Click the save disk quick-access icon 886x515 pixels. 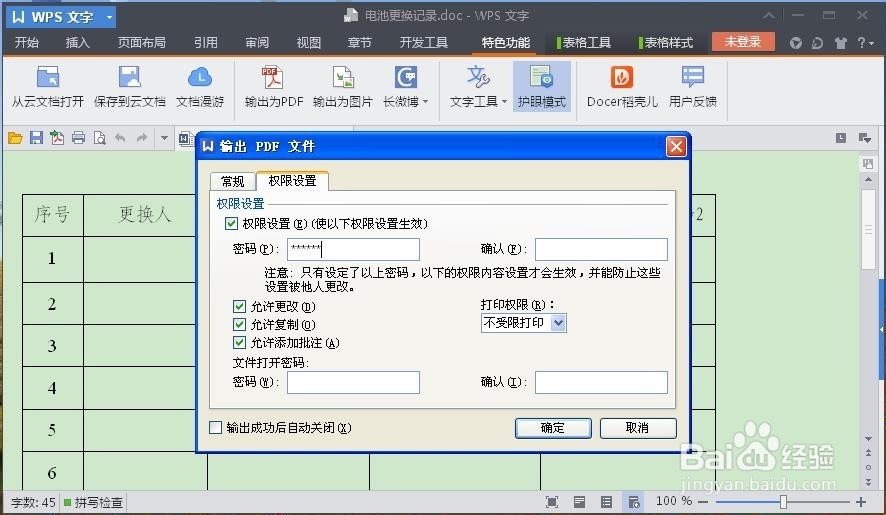point(36,137)
